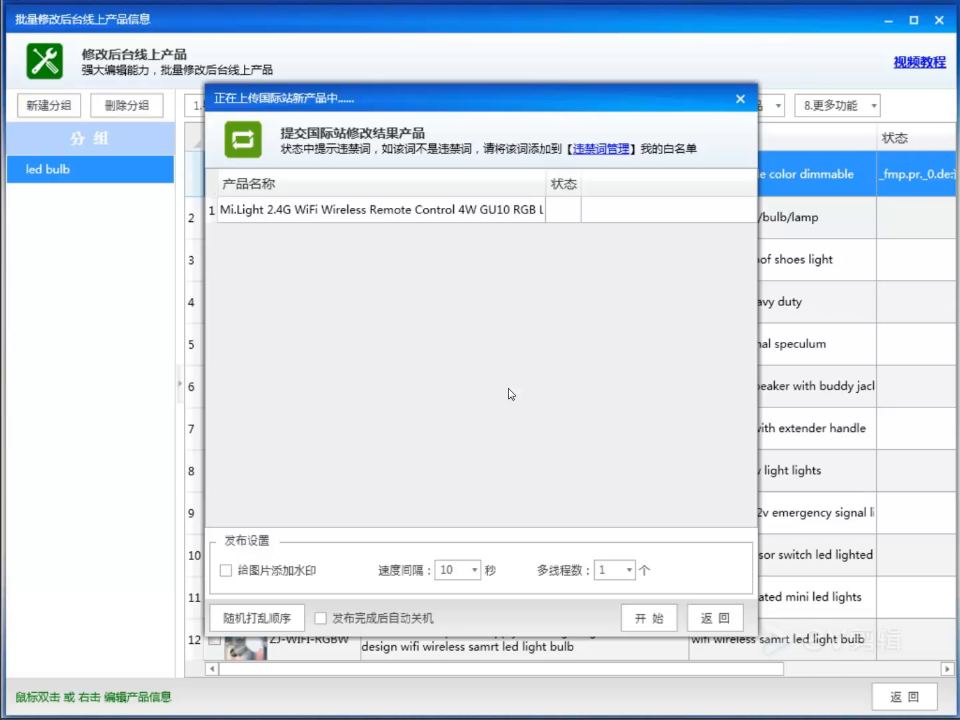The image size is (960, 720).
Task: Toggle 发布完成后自动关机 checkbox
Action: click(x=320, y=618)
